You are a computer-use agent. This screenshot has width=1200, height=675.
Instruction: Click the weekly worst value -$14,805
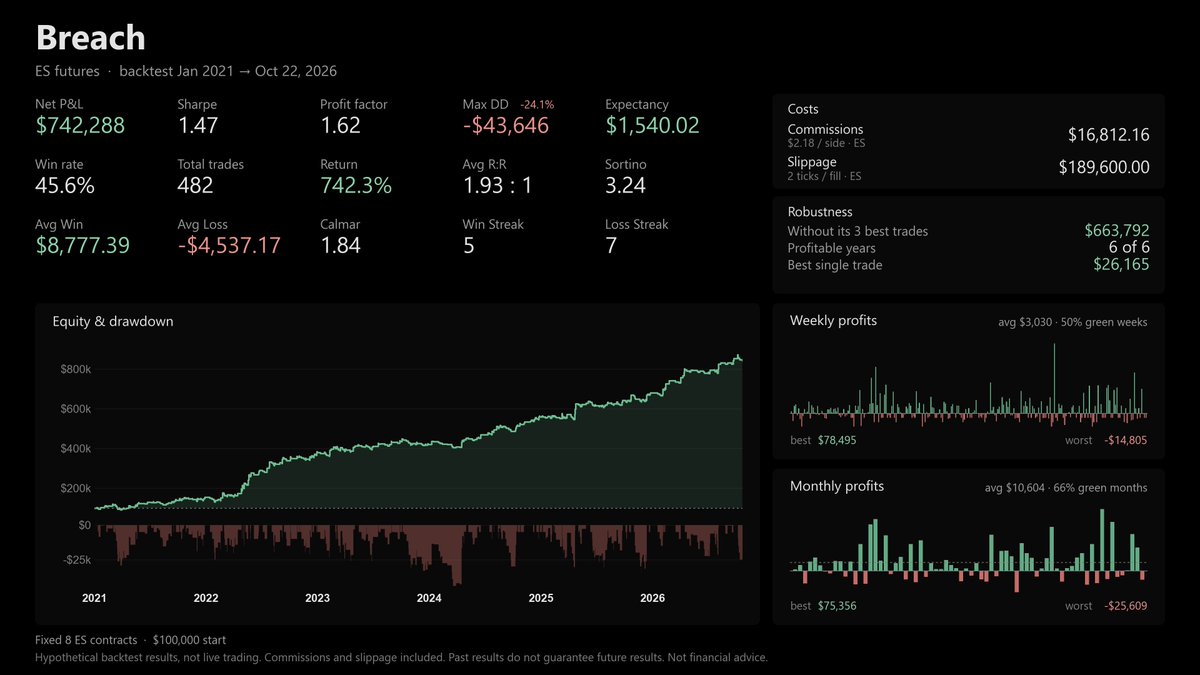(x=1125, y=440)
